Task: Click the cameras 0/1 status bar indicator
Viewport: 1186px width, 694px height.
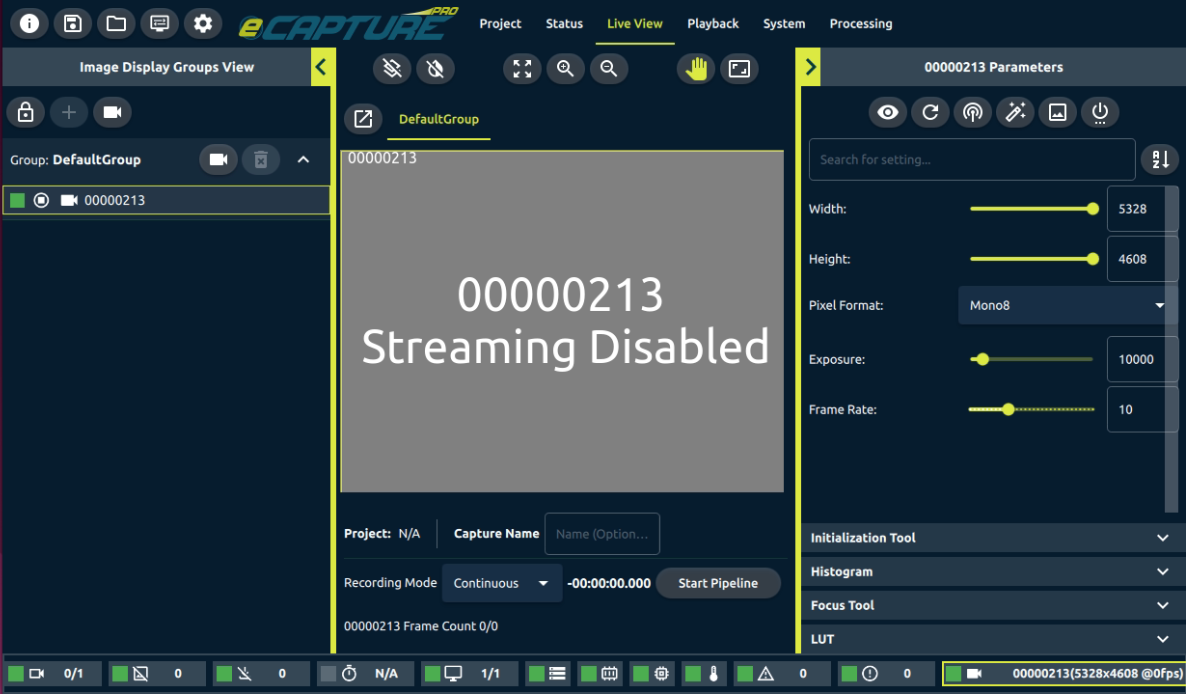Action: 53,674
